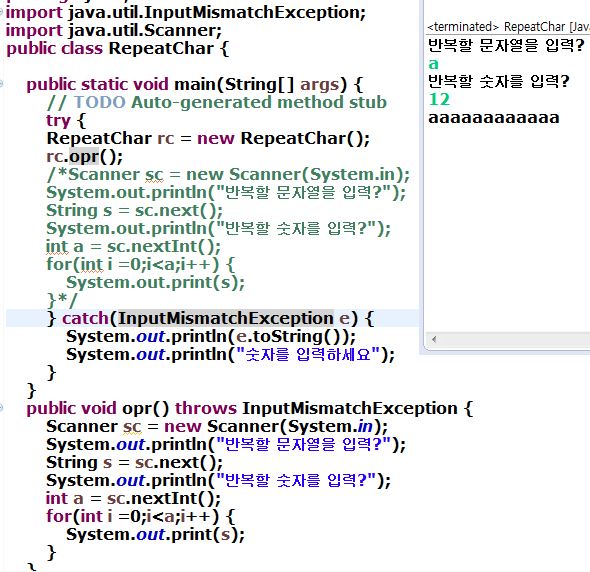The image size is (590, 572).
Task: Click commented-out 'int a = sc.nextInt();' line
Action: coord(133,246)
